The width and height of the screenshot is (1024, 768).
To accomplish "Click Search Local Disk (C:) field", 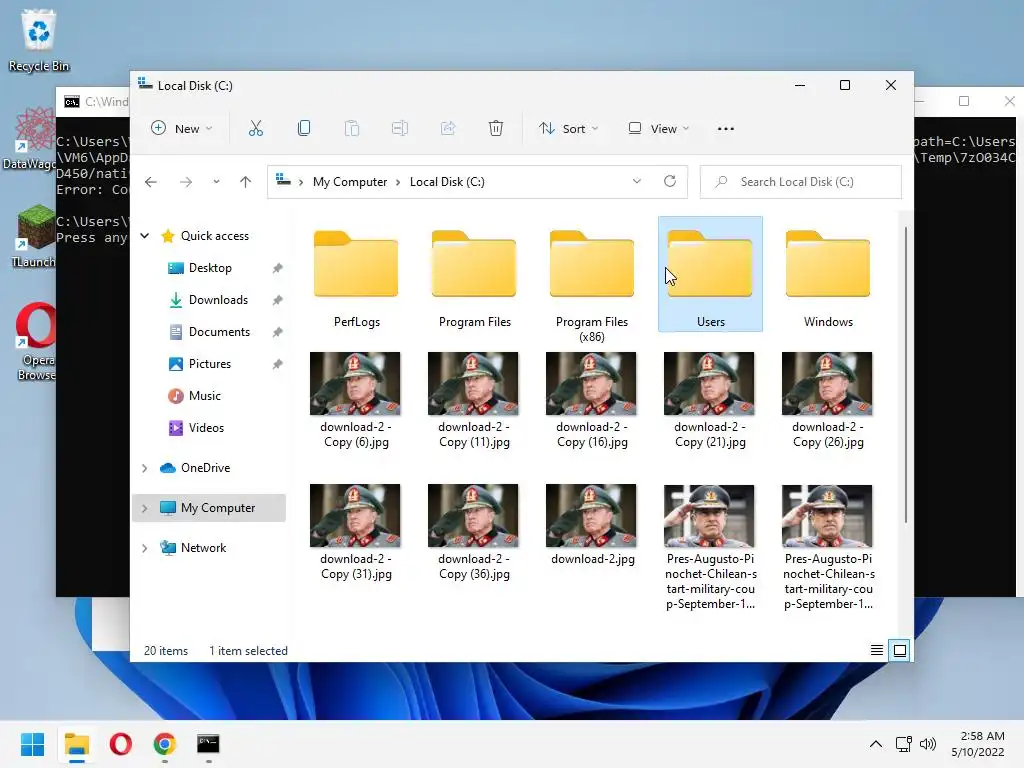I will [801, 182].
